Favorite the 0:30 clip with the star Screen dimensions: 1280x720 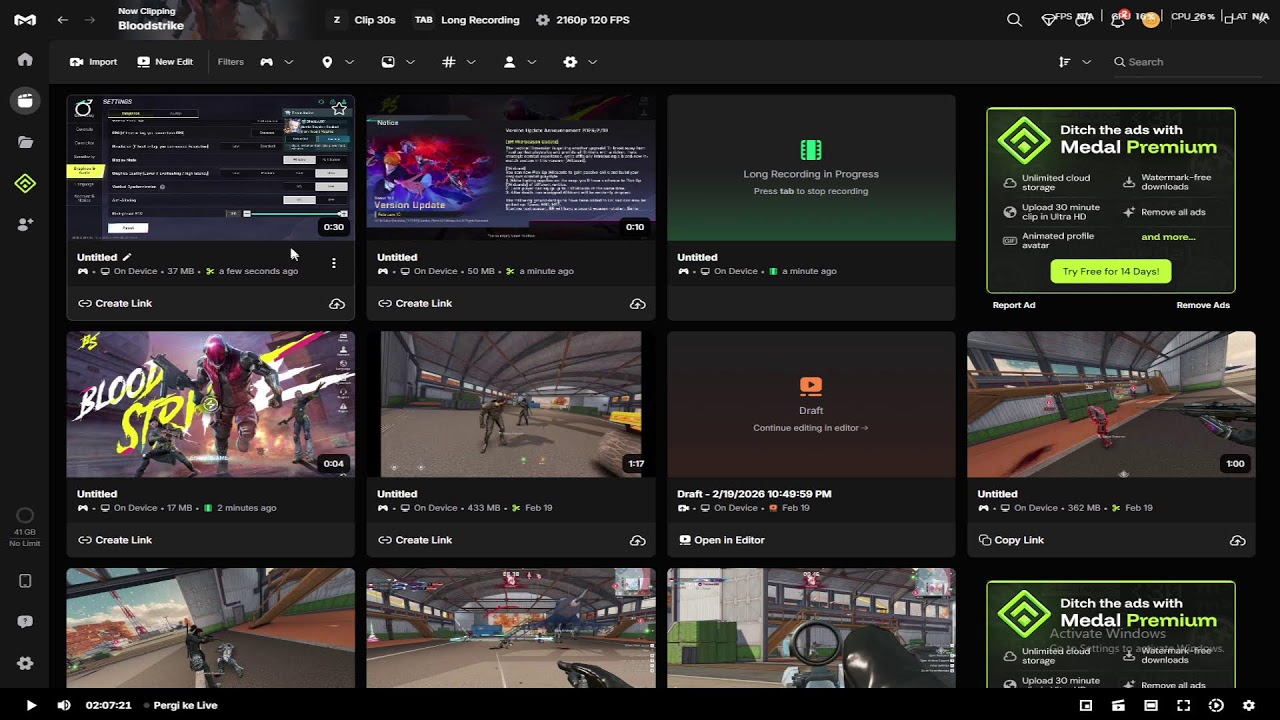click(x=340, y=107)
